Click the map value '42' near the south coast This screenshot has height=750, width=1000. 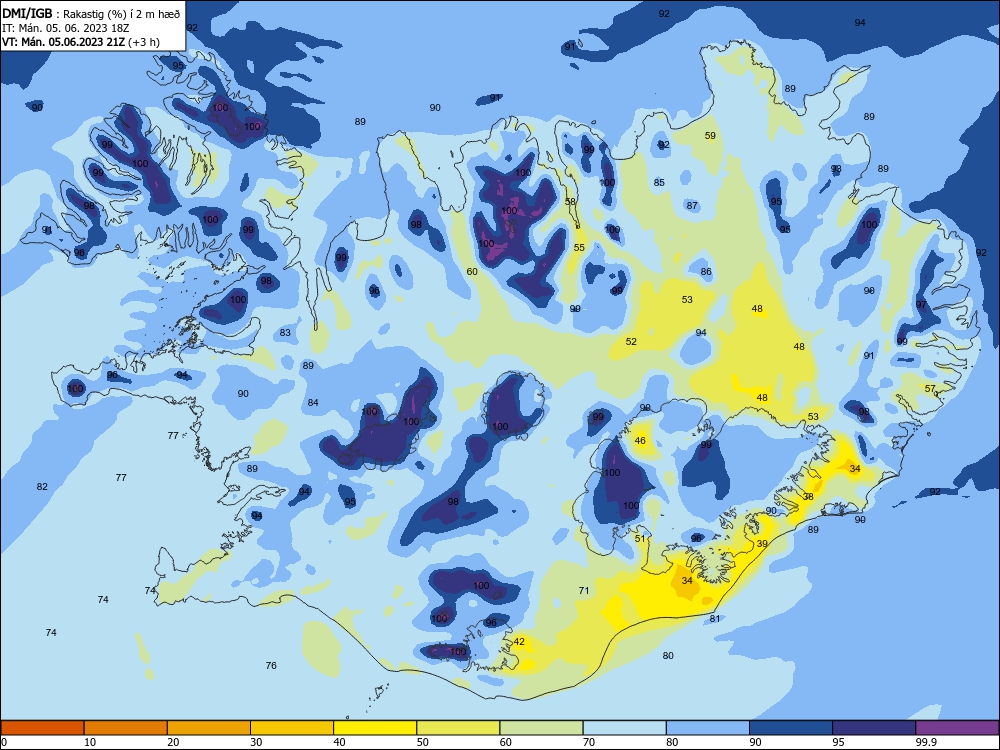point(519,642)
